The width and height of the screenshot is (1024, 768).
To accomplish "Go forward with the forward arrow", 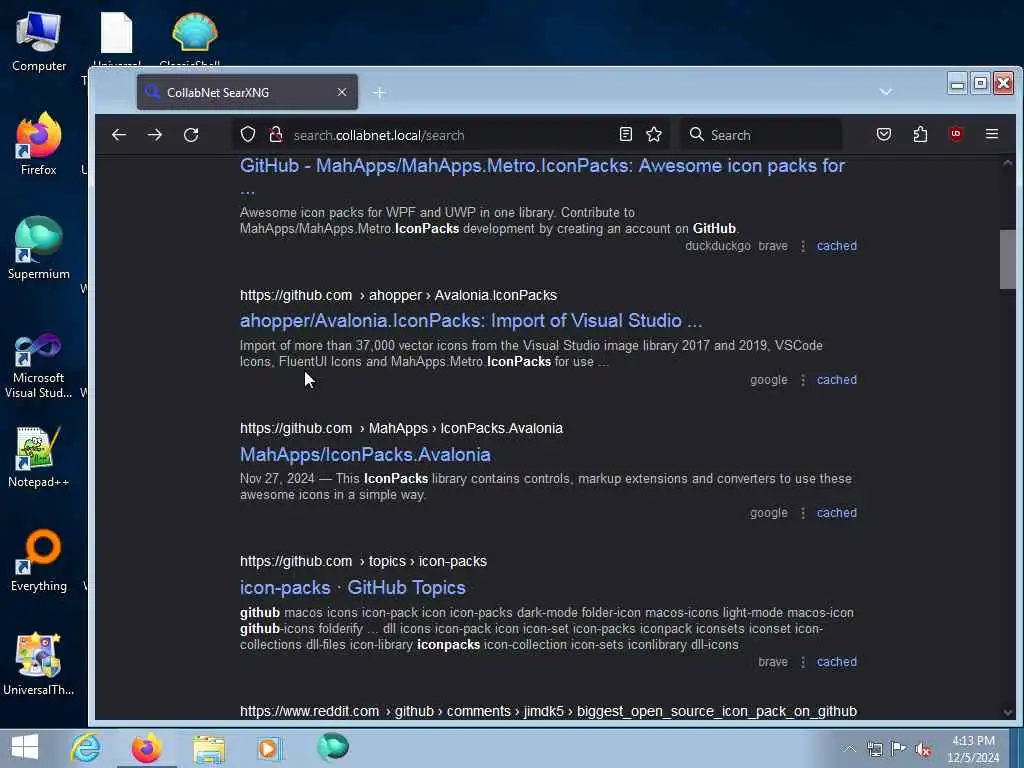I will click(x=155, y=135).
